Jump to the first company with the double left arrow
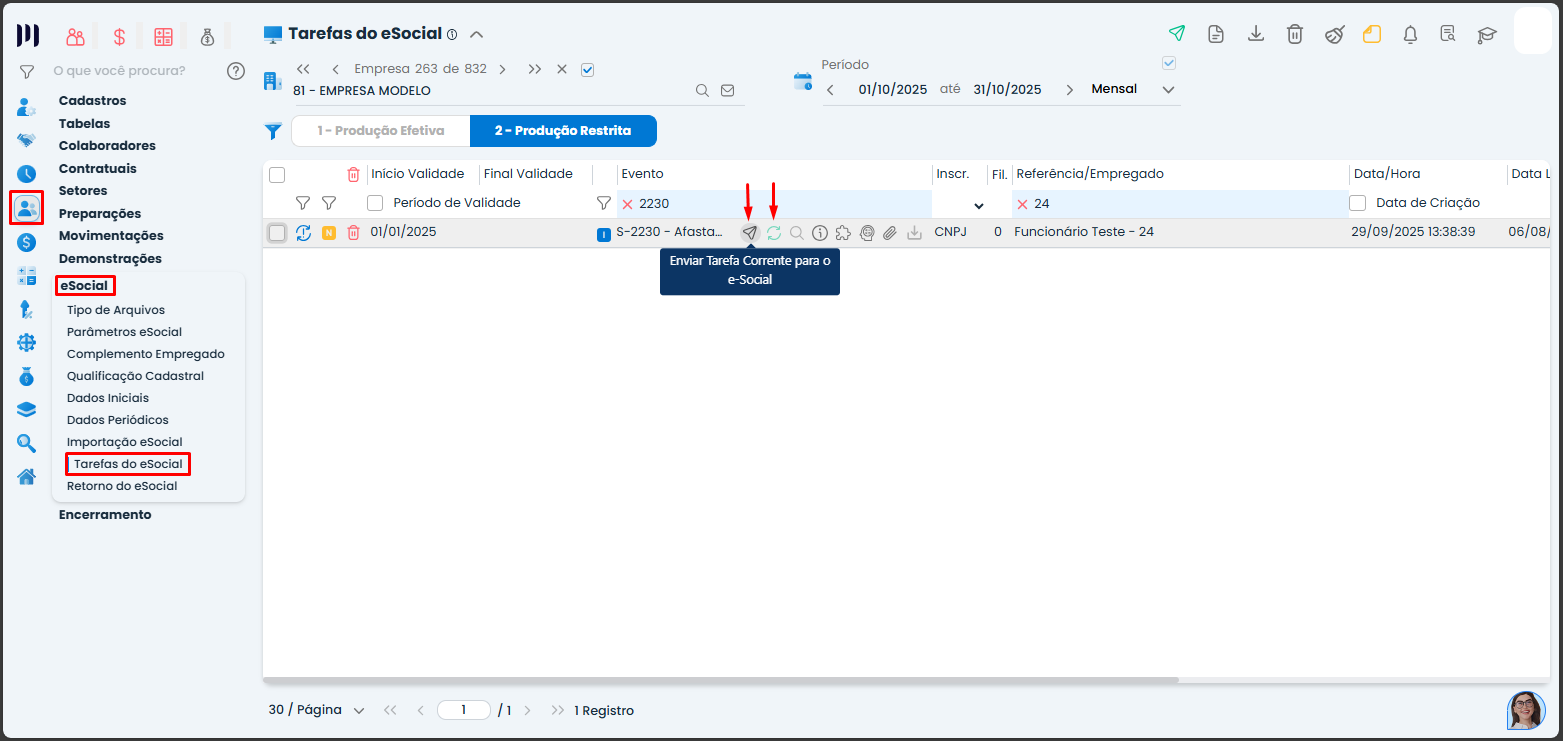The height and width of the screenshot is (741, 1563). click(303, 69)
